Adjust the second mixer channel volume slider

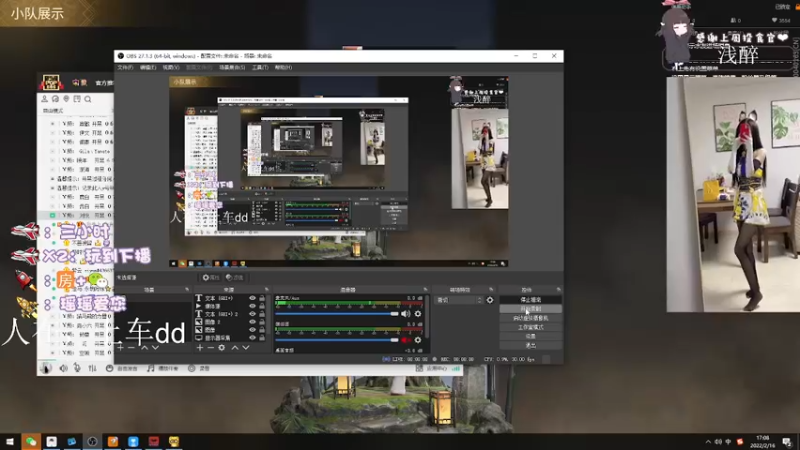pyautogui.click(x=337, y=340)
